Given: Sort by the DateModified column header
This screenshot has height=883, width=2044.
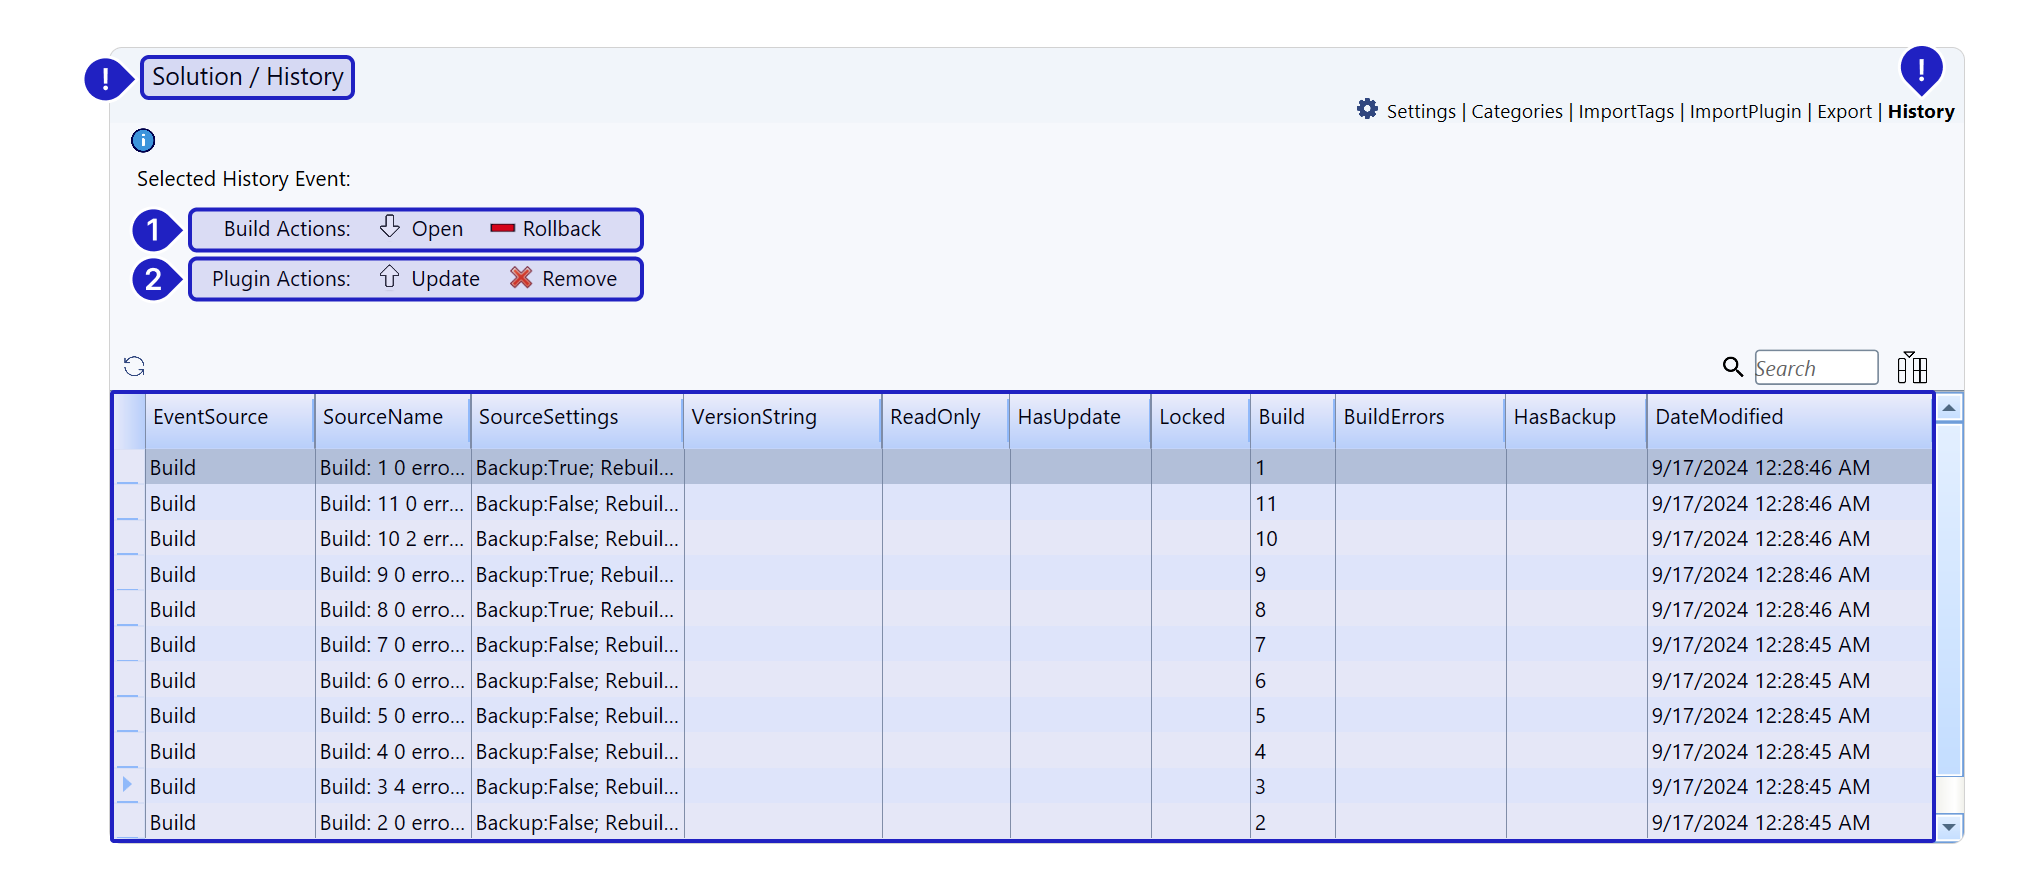Looking at the screenshot, I should click(1718, 417).
